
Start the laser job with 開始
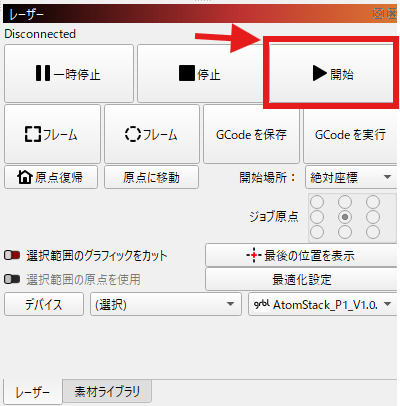331,73
